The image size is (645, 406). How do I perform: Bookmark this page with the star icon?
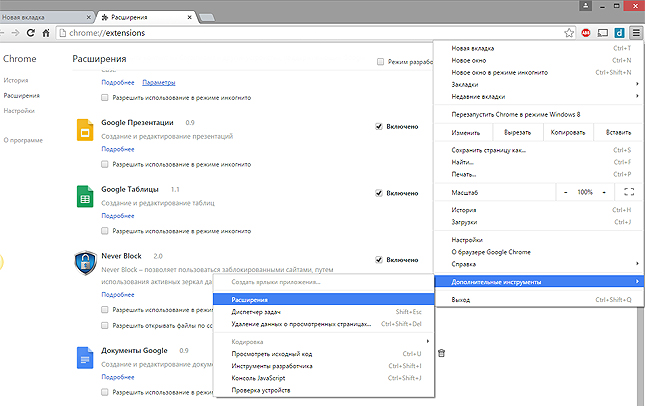point(569,32)
